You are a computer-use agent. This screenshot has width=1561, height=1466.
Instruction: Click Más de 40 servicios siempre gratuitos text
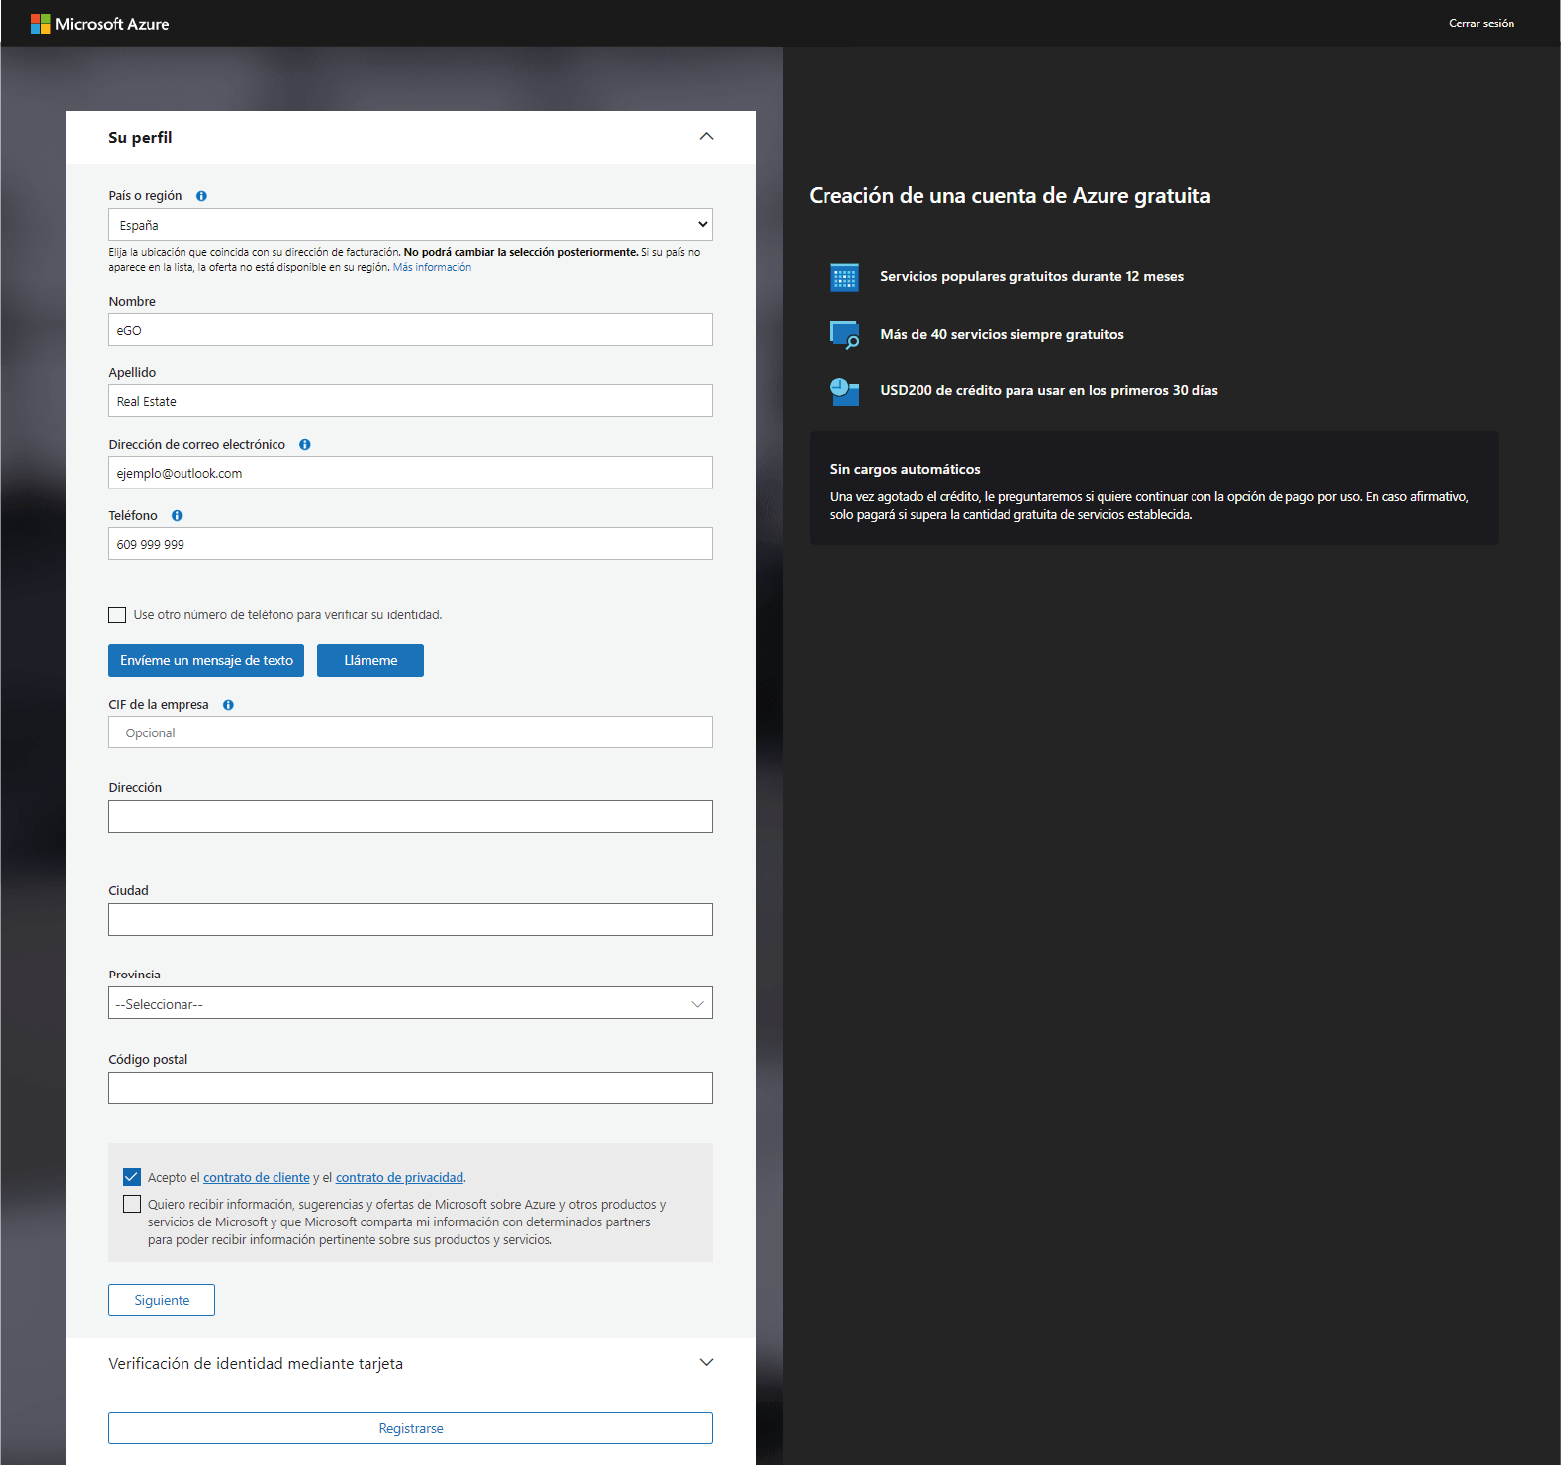point(1002,335)
